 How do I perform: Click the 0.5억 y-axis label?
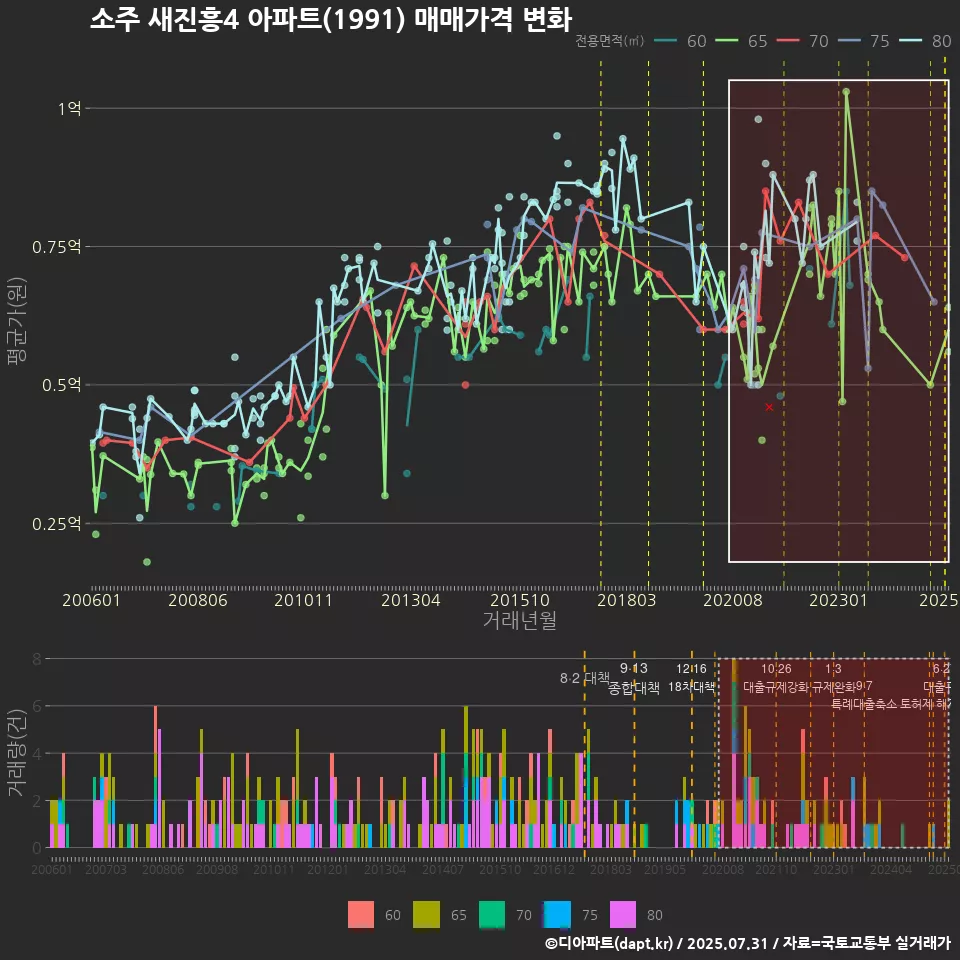point(62,386)
